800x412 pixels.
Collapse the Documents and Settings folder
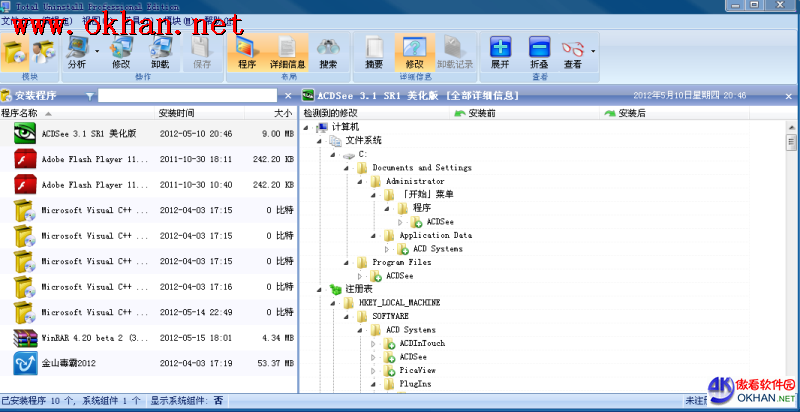(346, 168)
